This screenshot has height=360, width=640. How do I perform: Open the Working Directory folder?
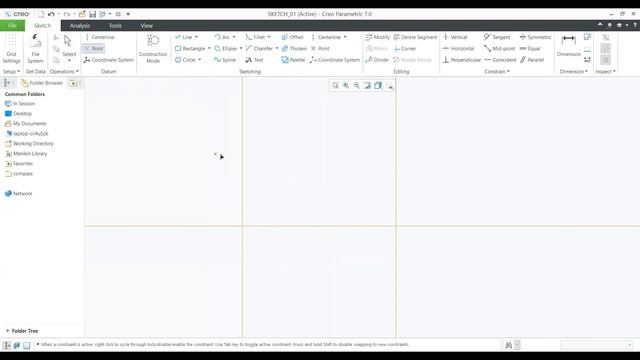(x=29, y=144)
